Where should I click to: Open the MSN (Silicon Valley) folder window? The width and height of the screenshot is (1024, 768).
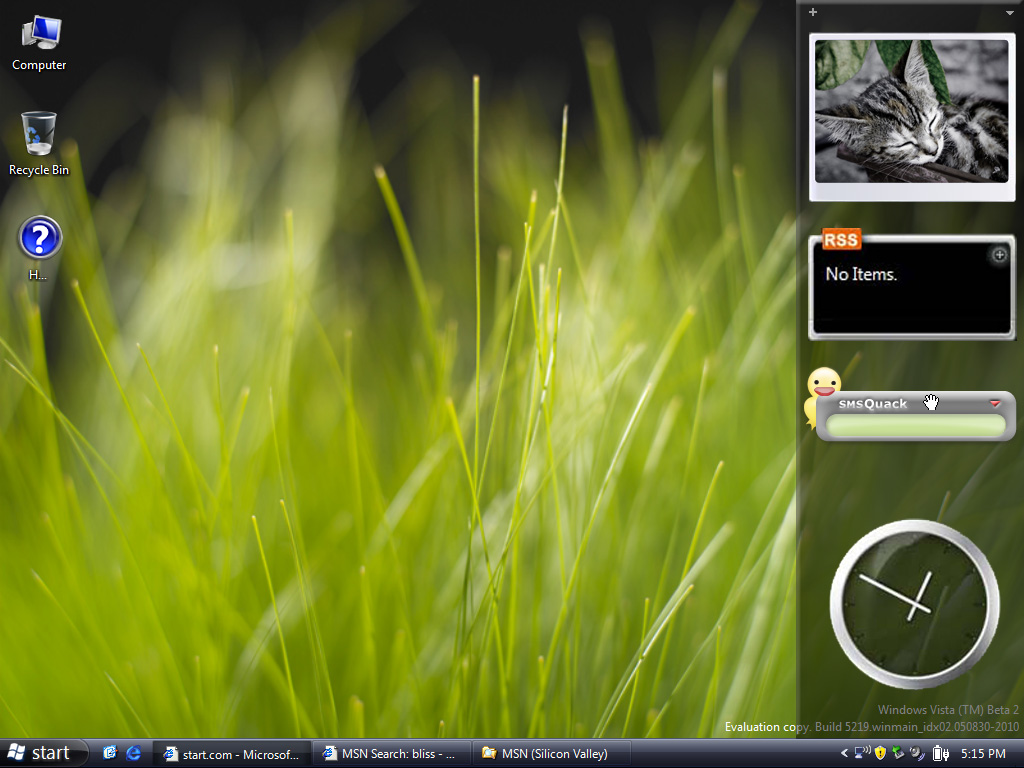pos(545,753)
